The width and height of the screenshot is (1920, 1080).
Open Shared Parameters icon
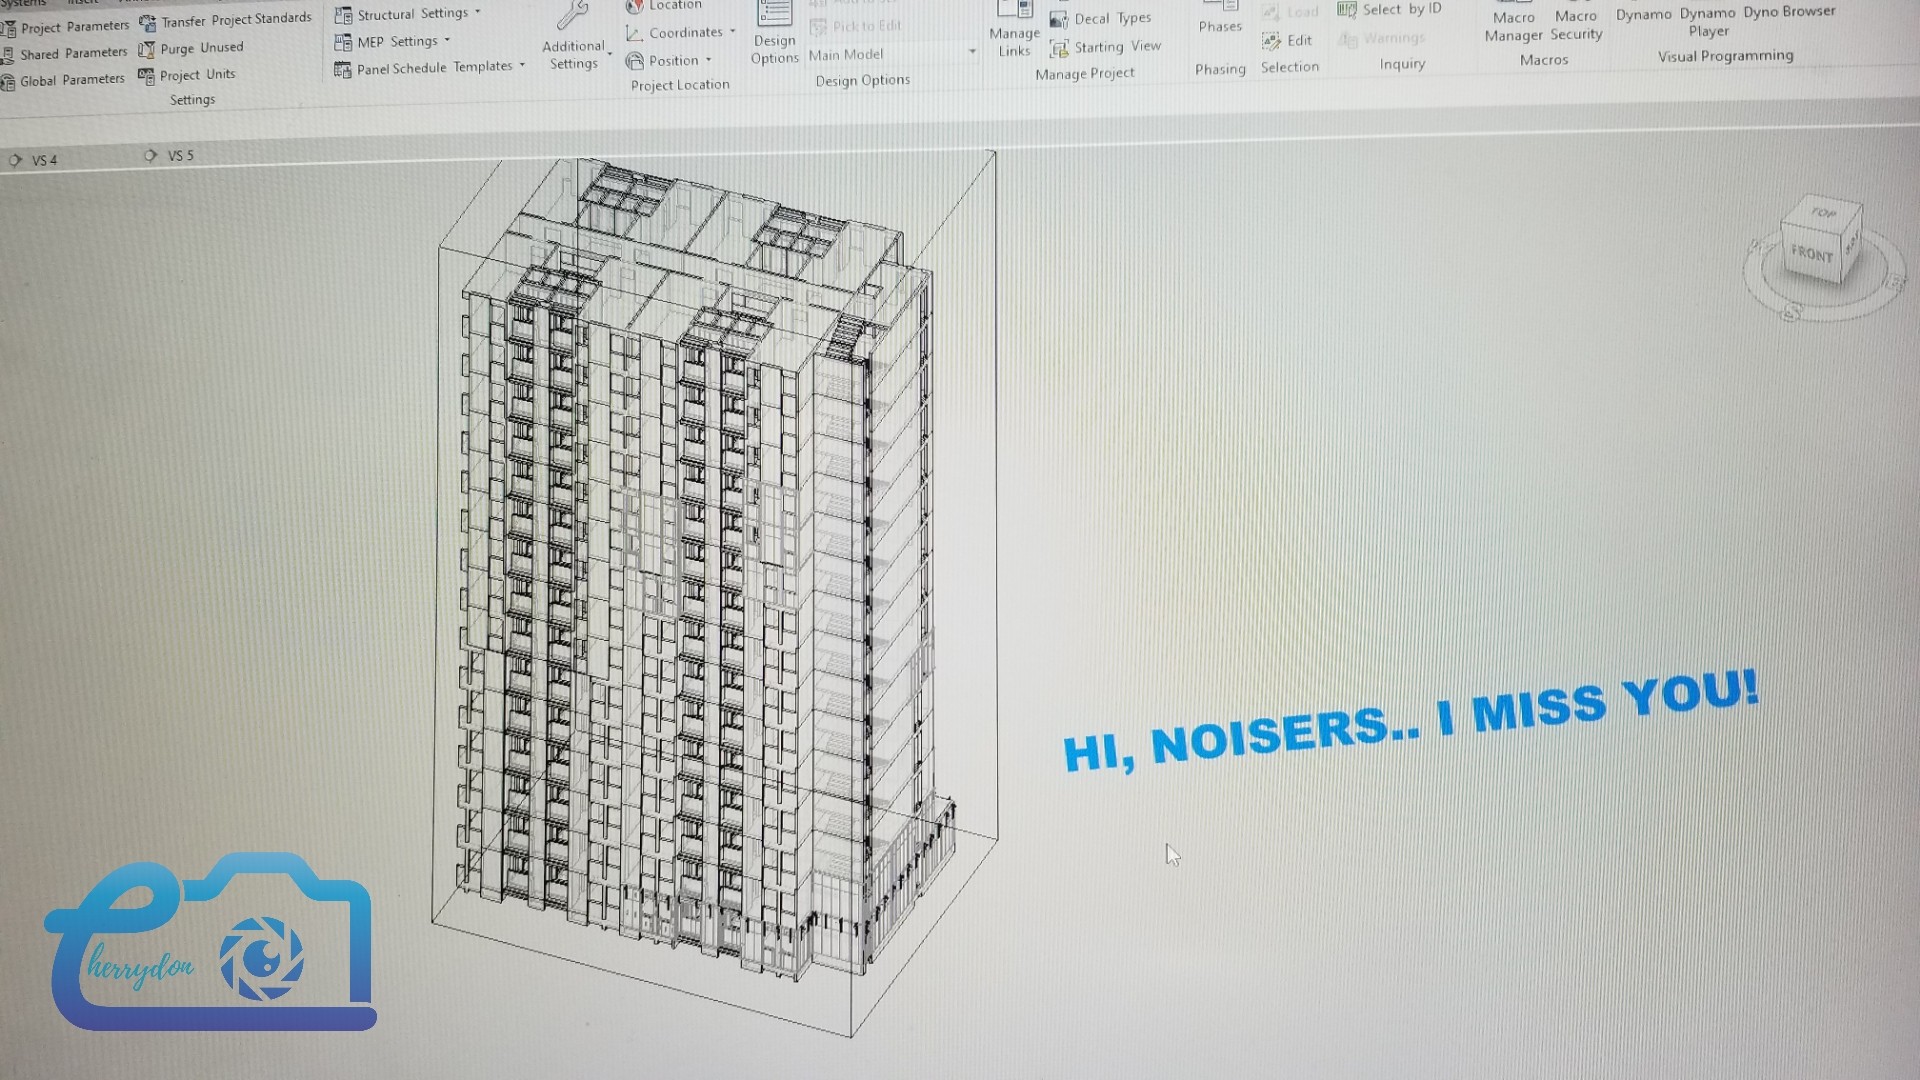tap(7, 55)
